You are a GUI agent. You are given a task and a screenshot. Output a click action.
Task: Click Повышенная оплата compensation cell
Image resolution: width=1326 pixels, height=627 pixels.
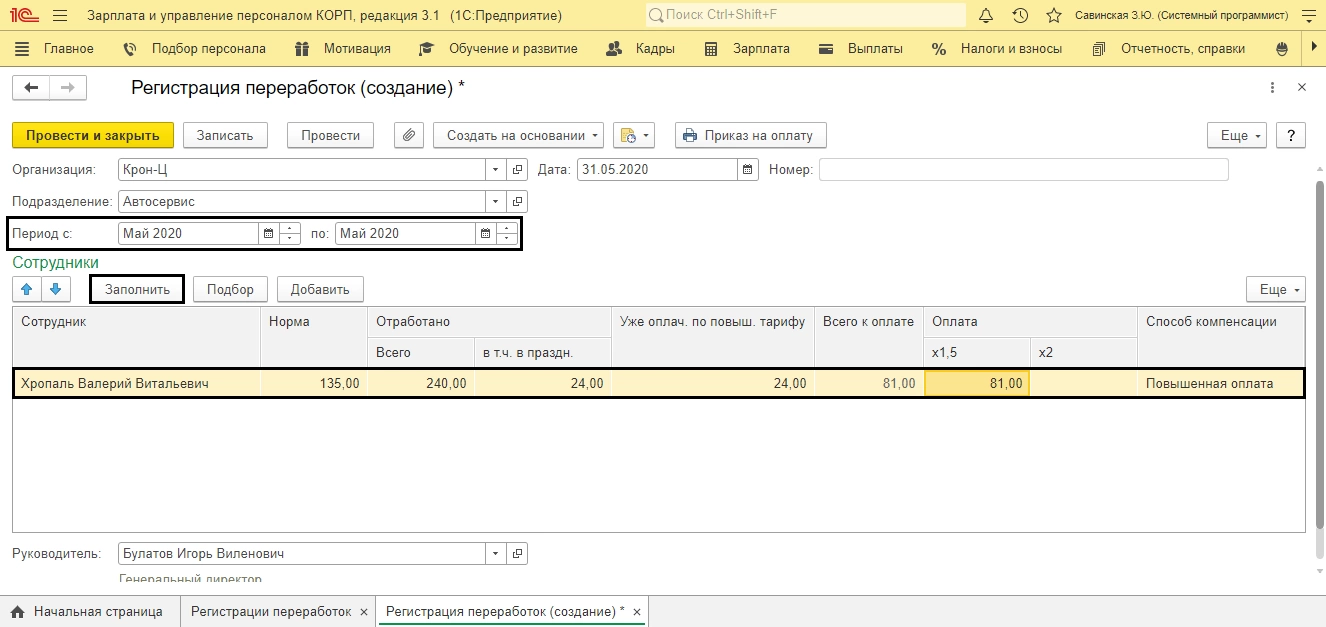click(x=1221, y=384)
